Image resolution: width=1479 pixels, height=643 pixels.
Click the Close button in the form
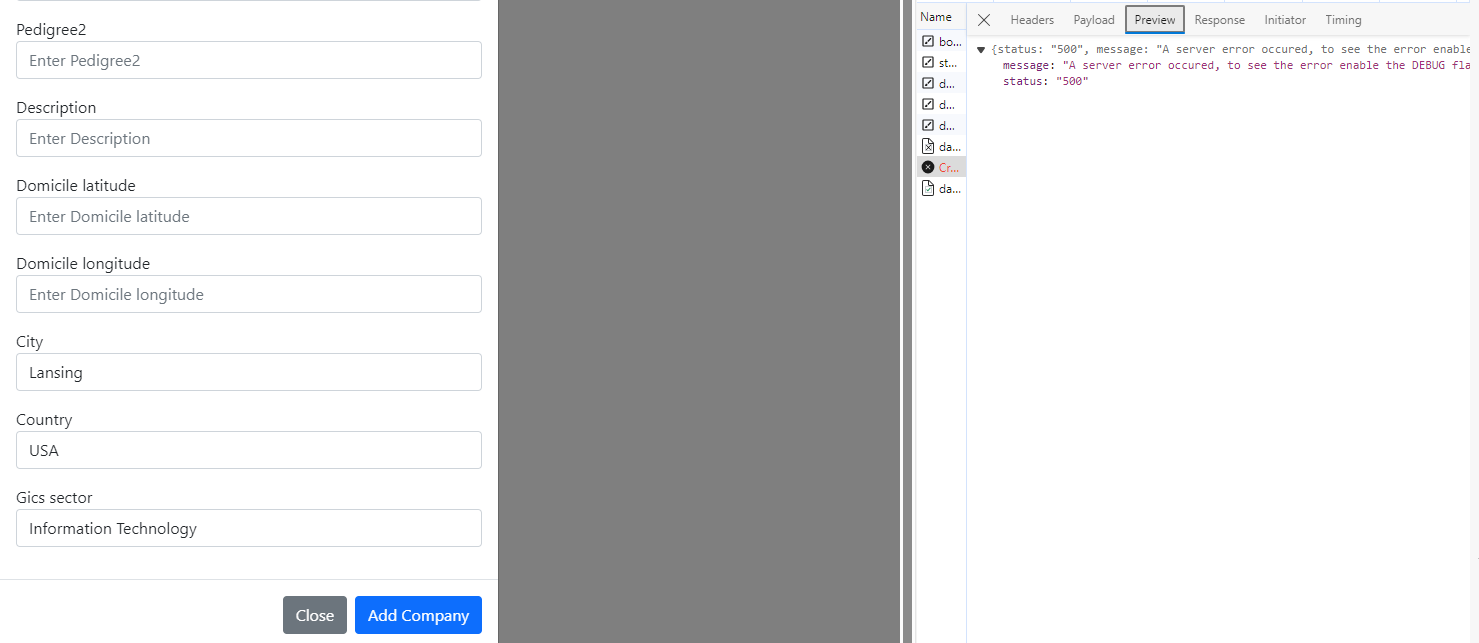point(315,615)
